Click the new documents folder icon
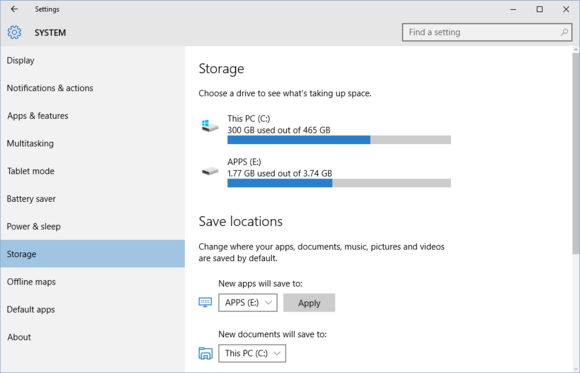Image resolution: width=580 pixels, height=373 pixels. 205,353
